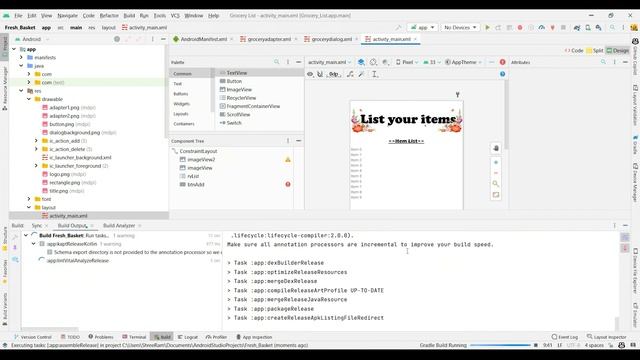Screen dimensions: 640x360
Task: Hide the Component Tree panel
Action: [299, 141]
